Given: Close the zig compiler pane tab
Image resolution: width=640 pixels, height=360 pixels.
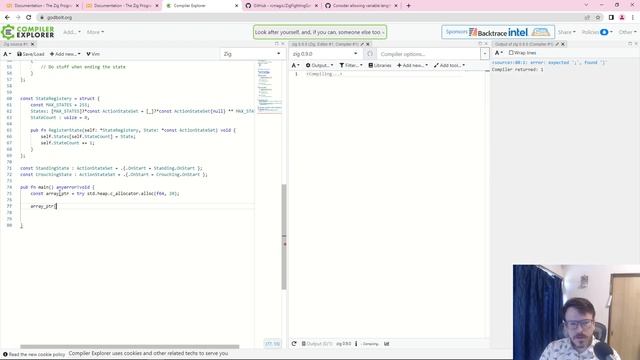Looking at the screenshot, I should pos(368,44).
